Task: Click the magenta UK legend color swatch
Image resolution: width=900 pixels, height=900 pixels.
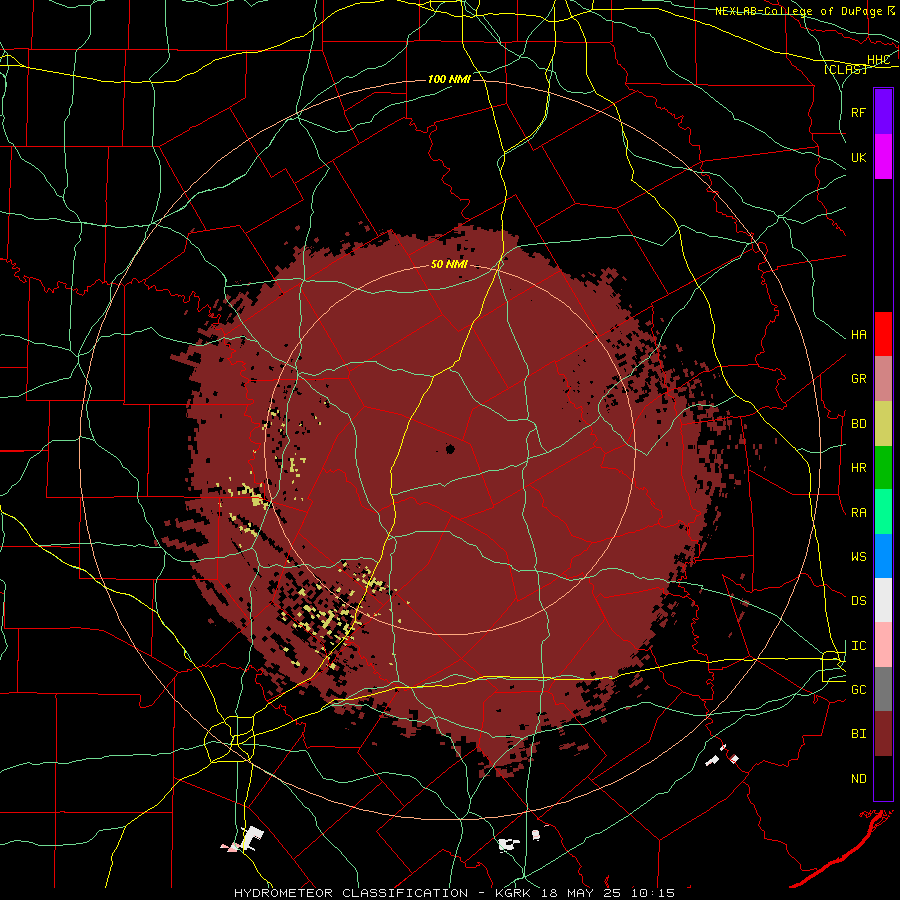Action: 883,157
